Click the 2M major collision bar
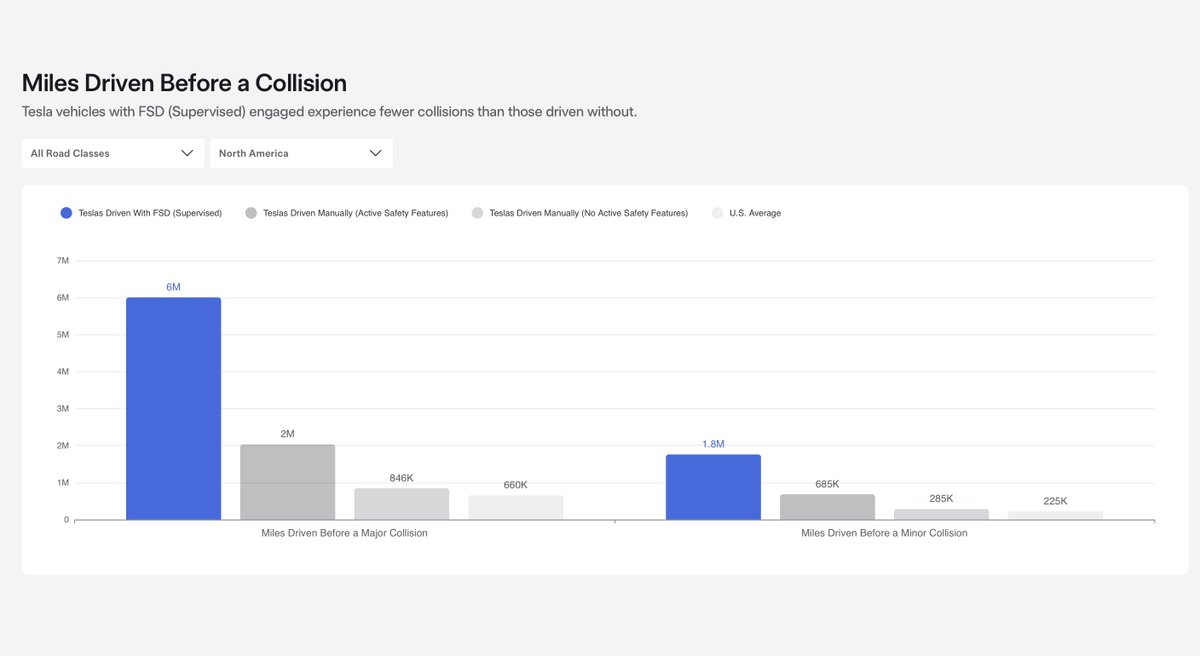This screenshot has width=1200, height=656. click(x=287, y=482)
